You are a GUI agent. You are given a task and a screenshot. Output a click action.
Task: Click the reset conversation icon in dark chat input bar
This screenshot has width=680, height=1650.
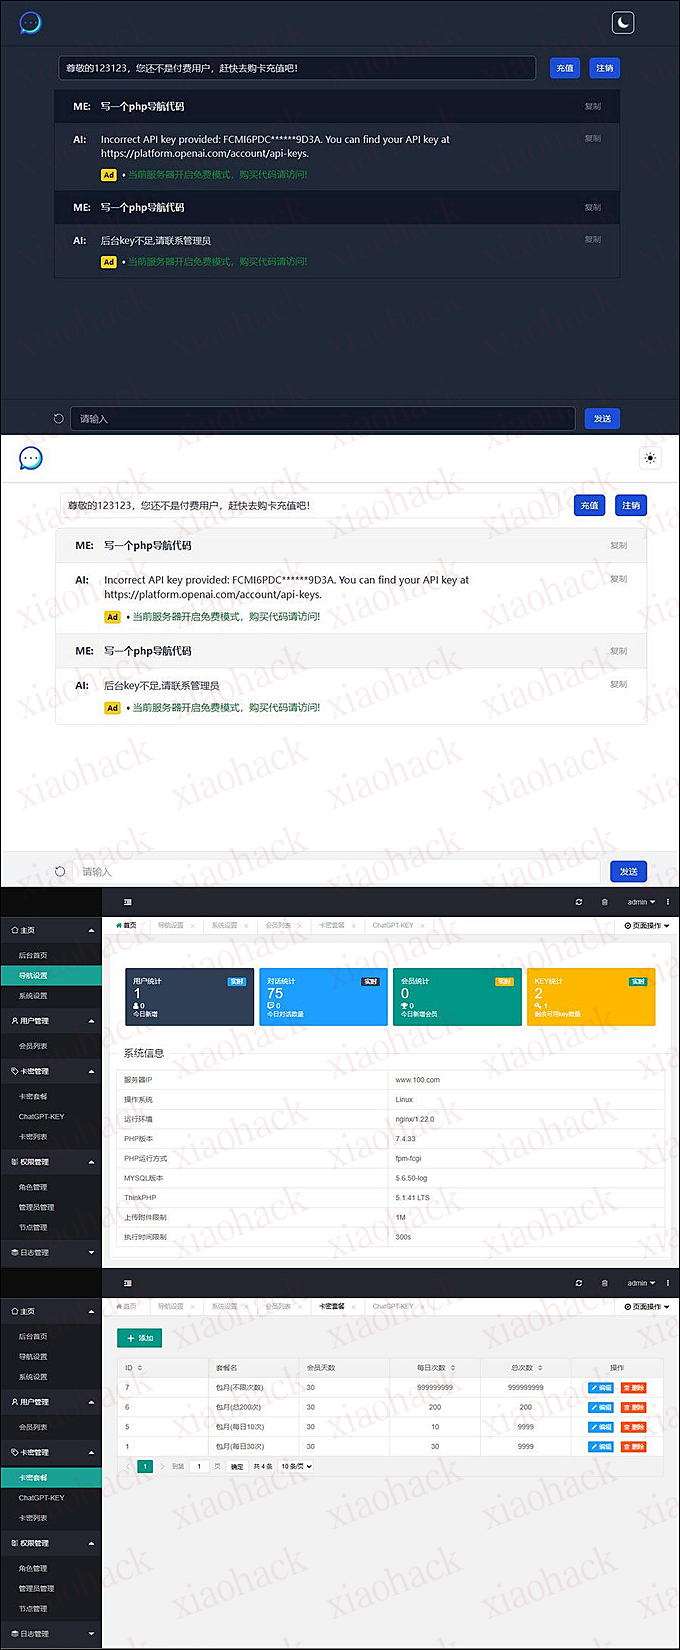pyautogui.click(x=58, y=419)
